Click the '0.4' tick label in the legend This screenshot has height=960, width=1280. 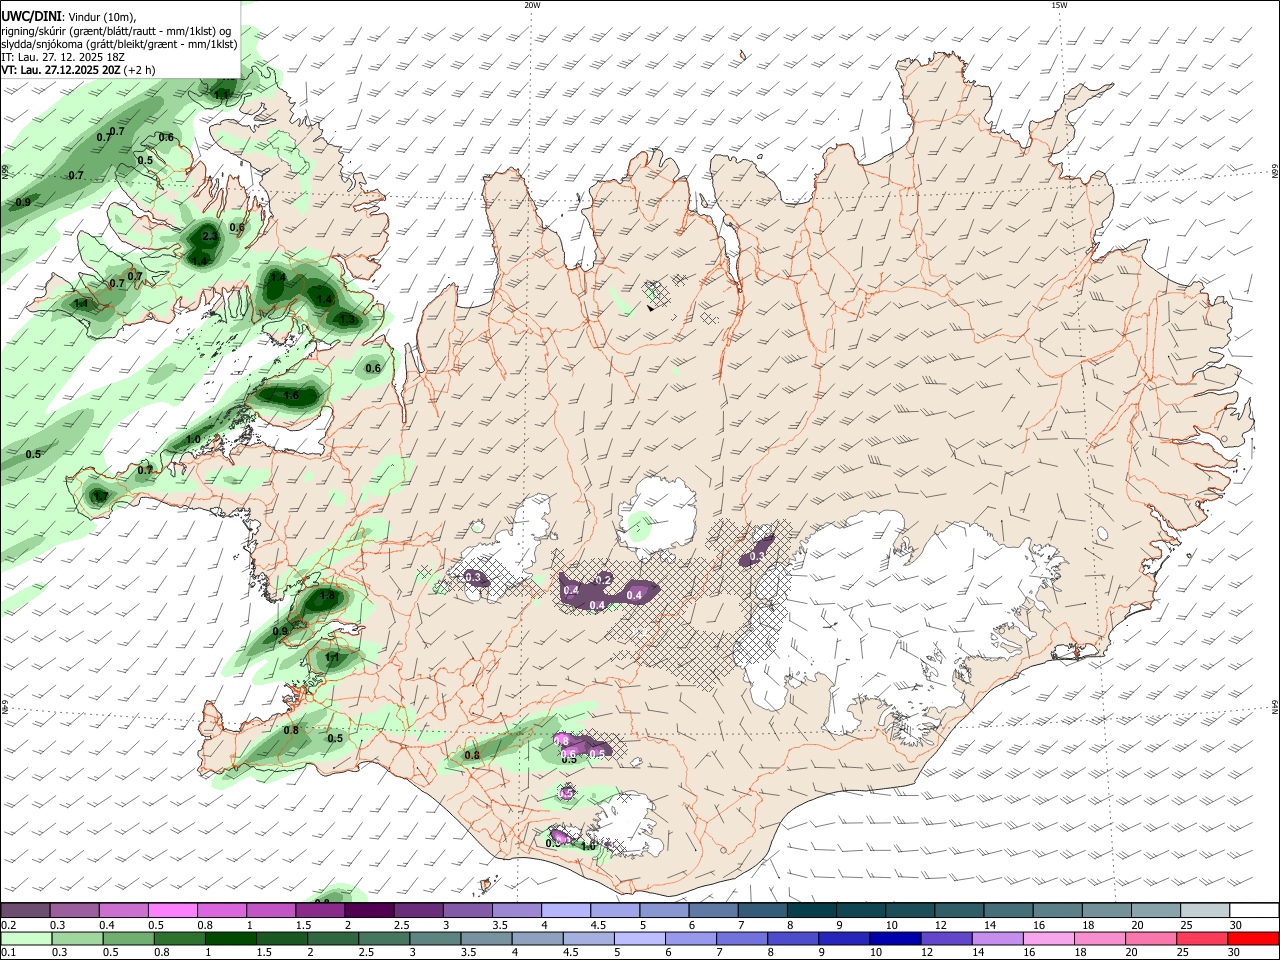107,926
